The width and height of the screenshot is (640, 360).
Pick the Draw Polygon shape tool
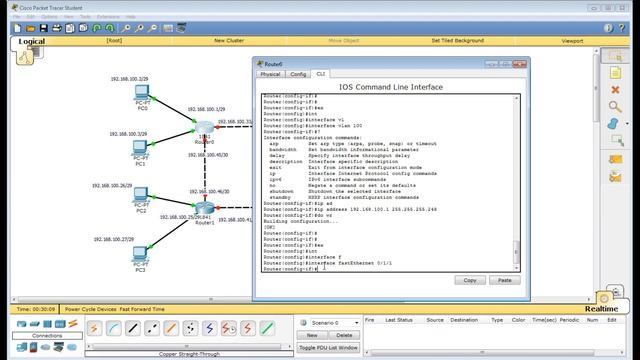point(613,123)
